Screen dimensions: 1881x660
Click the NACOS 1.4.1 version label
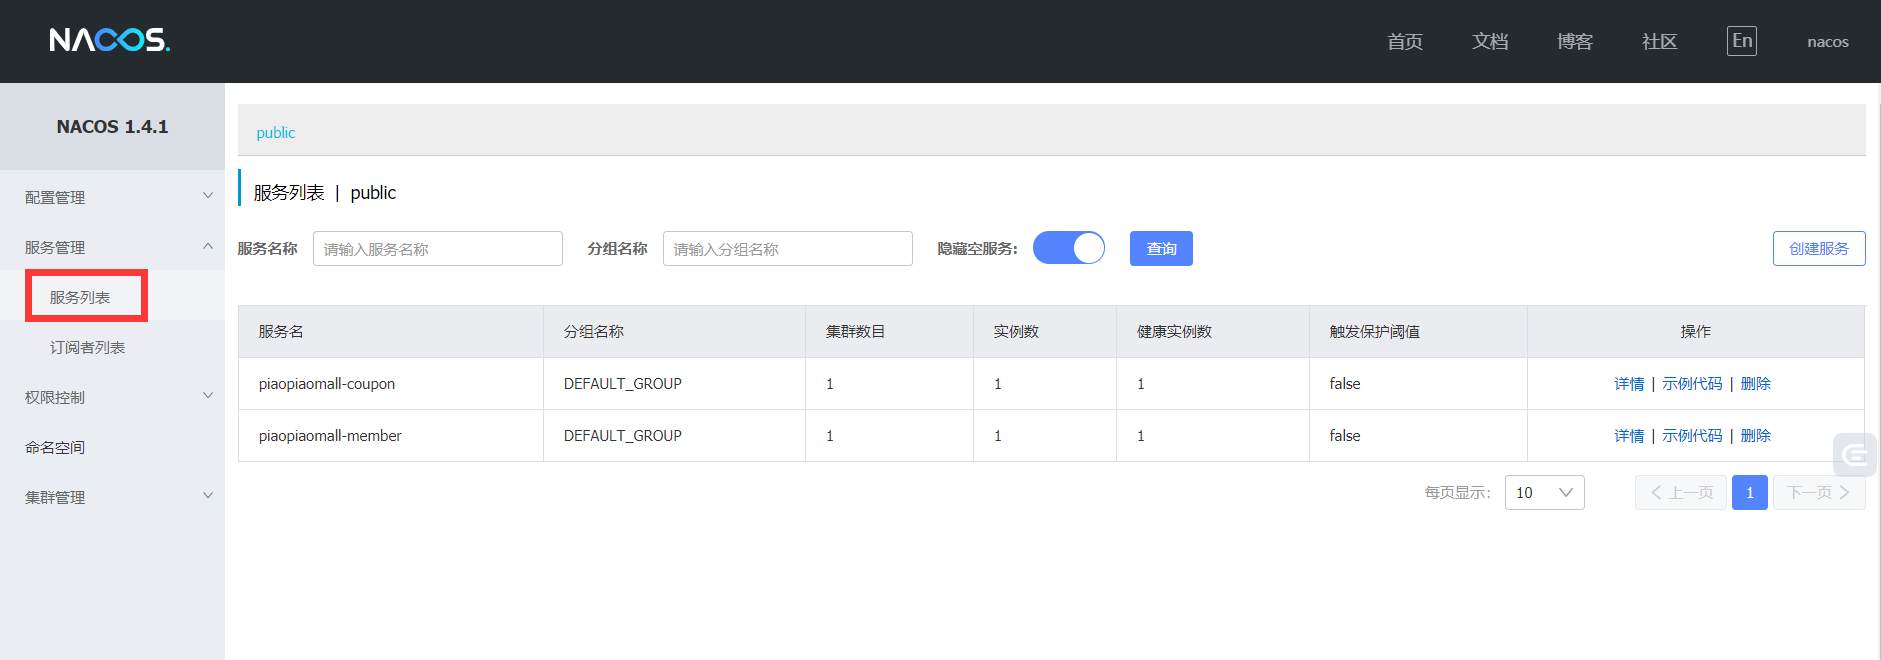tap(112, 127)
